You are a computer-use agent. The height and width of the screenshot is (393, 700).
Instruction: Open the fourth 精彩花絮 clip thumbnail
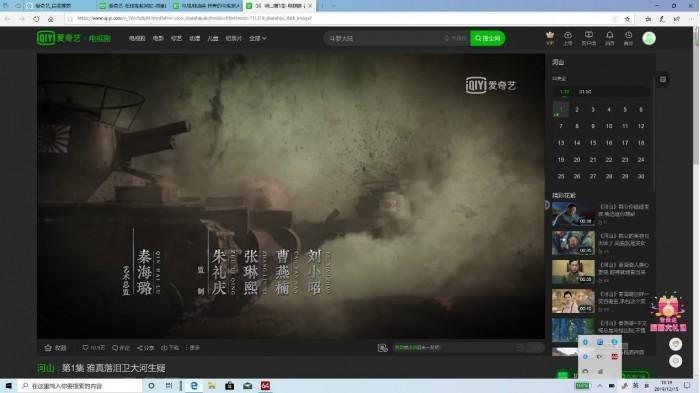pyautogui.click(x=573, y=301)
